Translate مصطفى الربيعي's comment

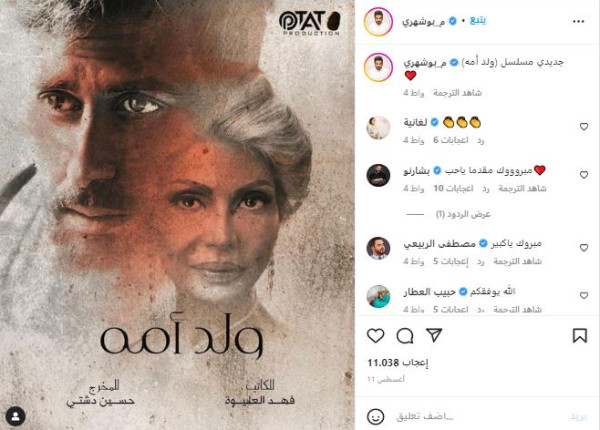pyautogui.click(x=517, y=261)
